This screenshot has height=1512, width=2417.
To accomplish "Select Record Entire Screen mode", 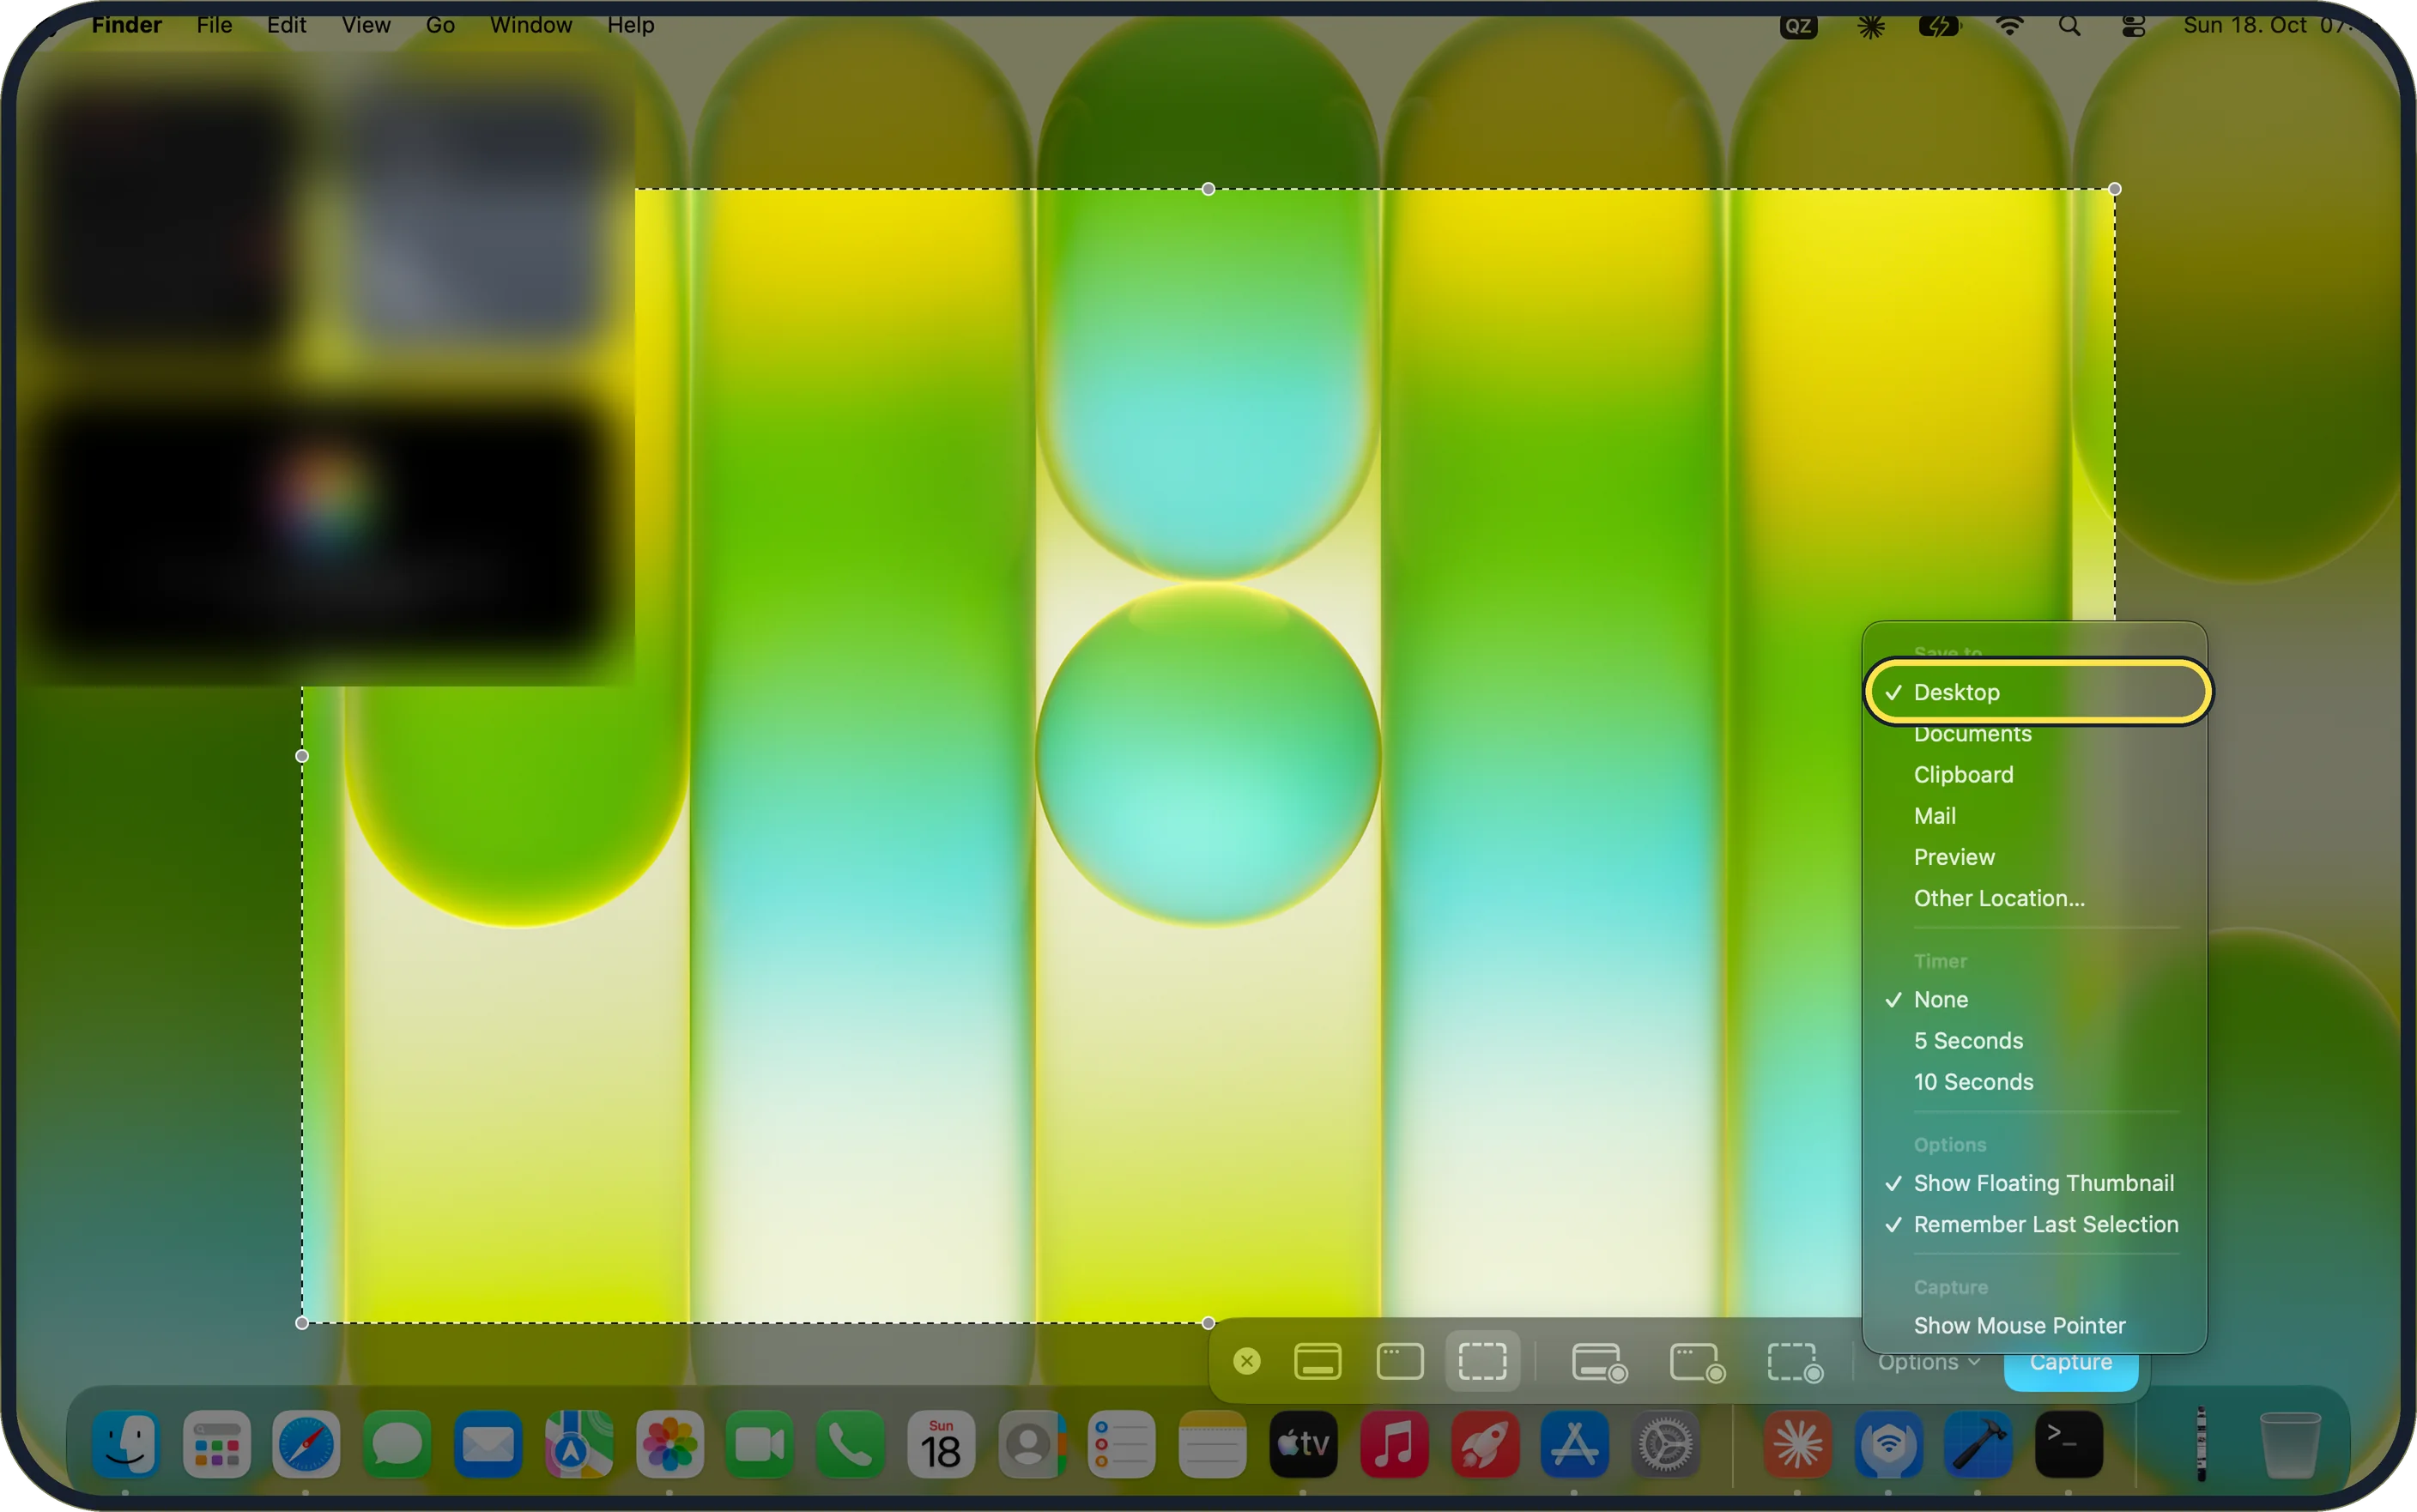I will 1599,1363.
